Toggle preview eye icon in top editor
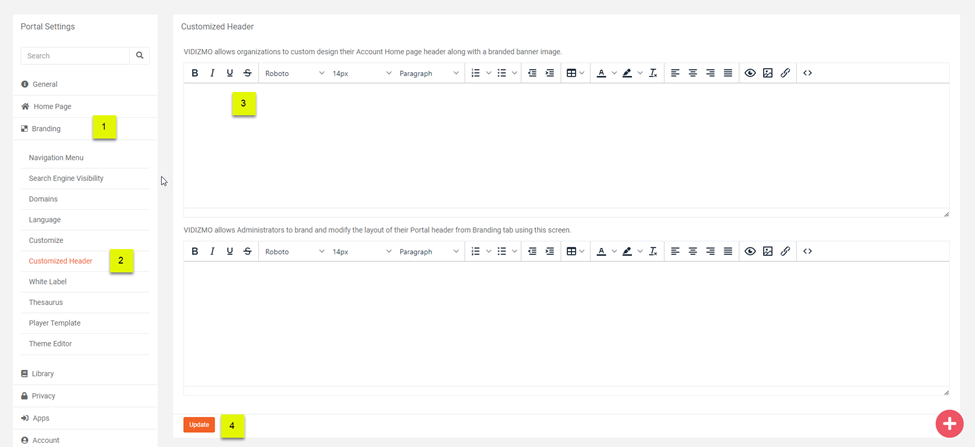Viewport: 975px width, 447px height. click(750, 73)
